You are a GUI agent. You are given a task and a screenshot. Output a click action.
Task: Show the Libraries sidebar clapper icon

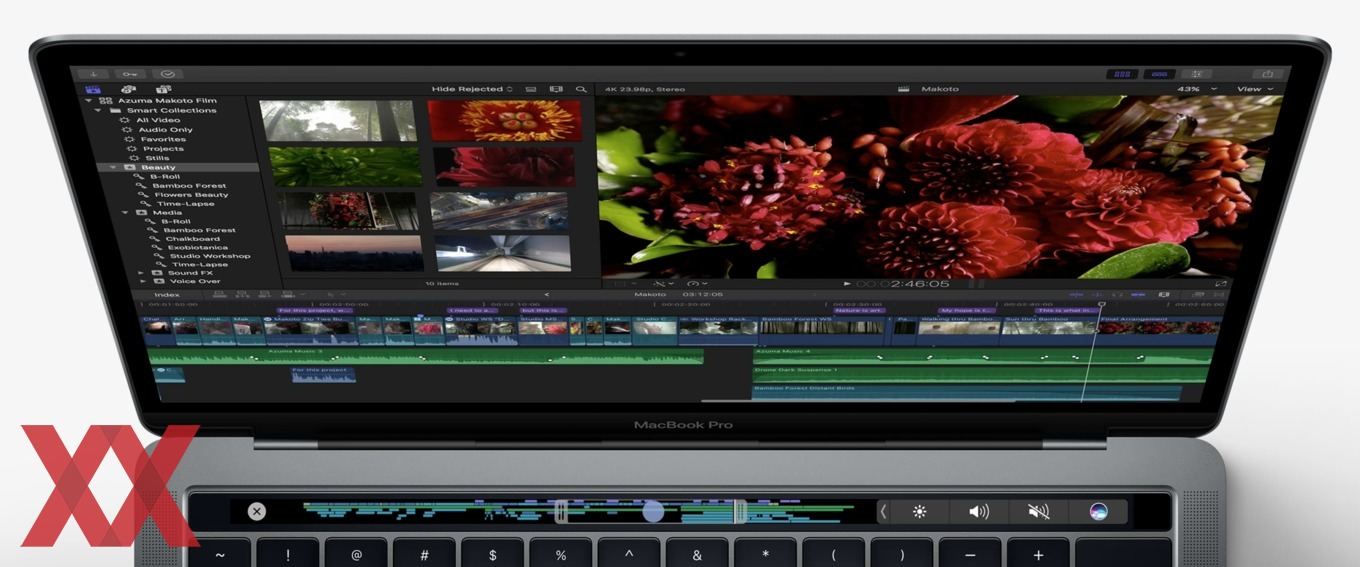(x=94, y=89)
